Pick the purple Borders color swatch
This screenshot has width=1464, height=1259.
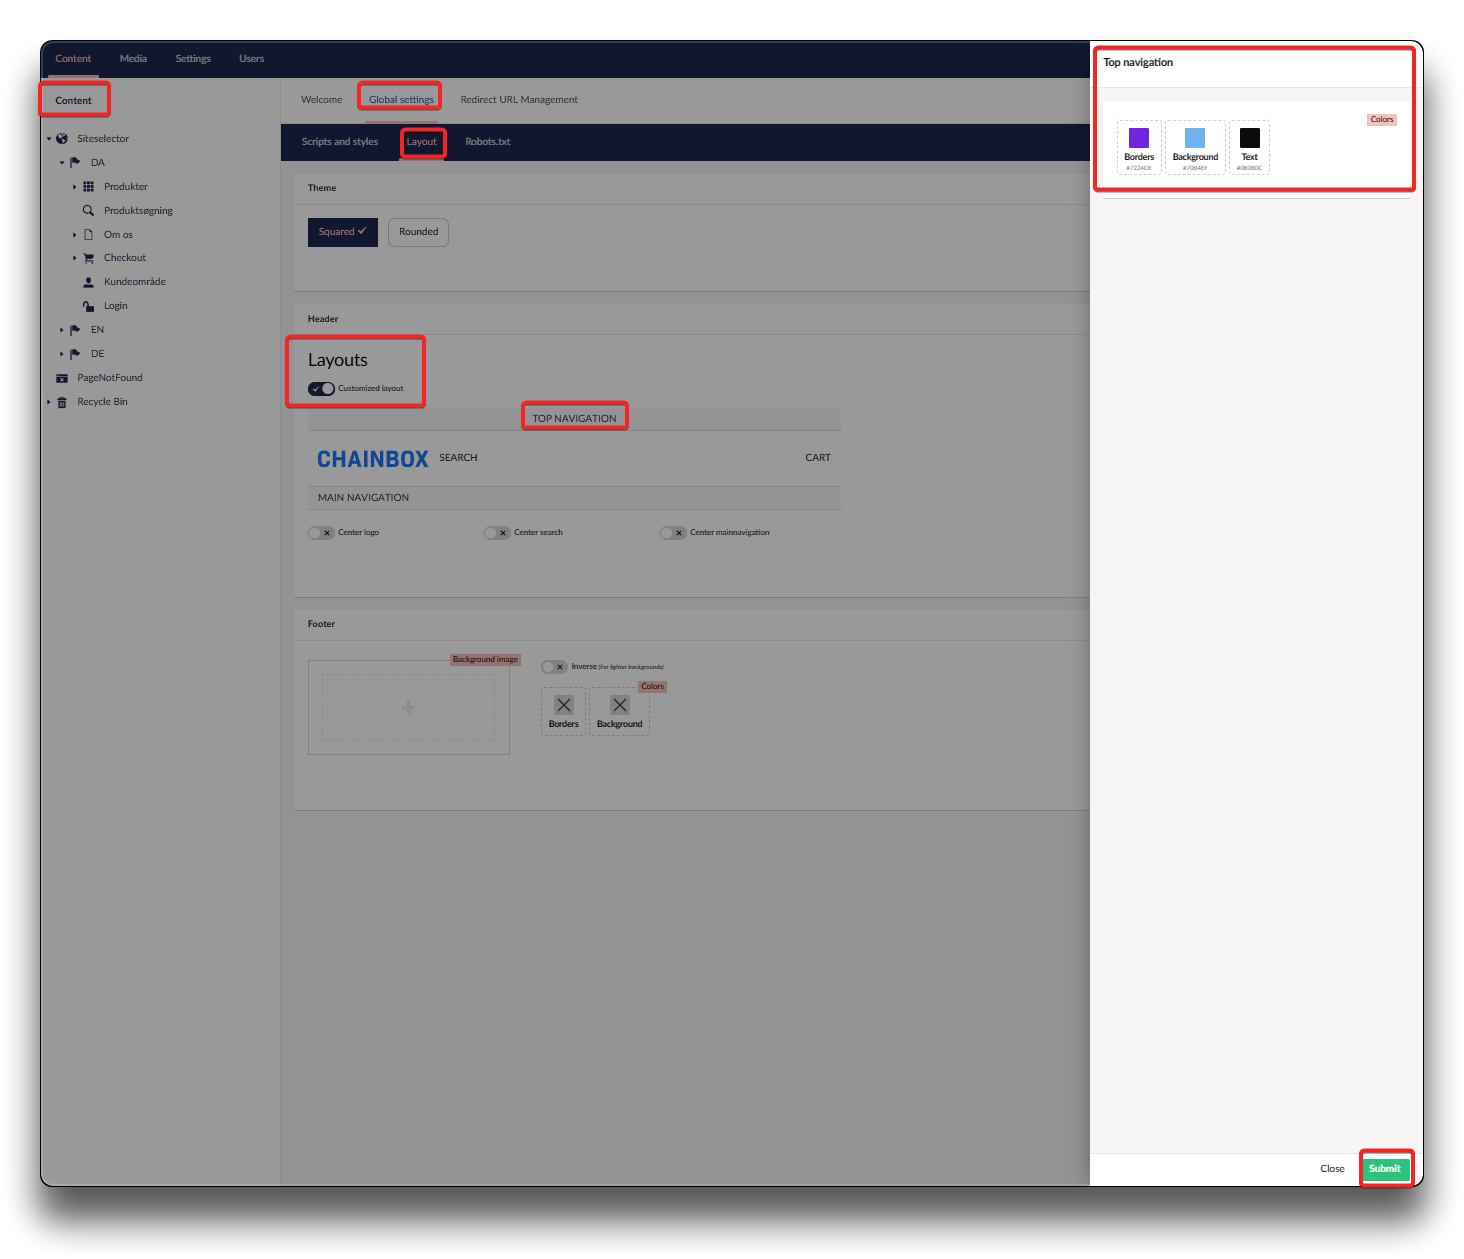tap(1139, 139)
